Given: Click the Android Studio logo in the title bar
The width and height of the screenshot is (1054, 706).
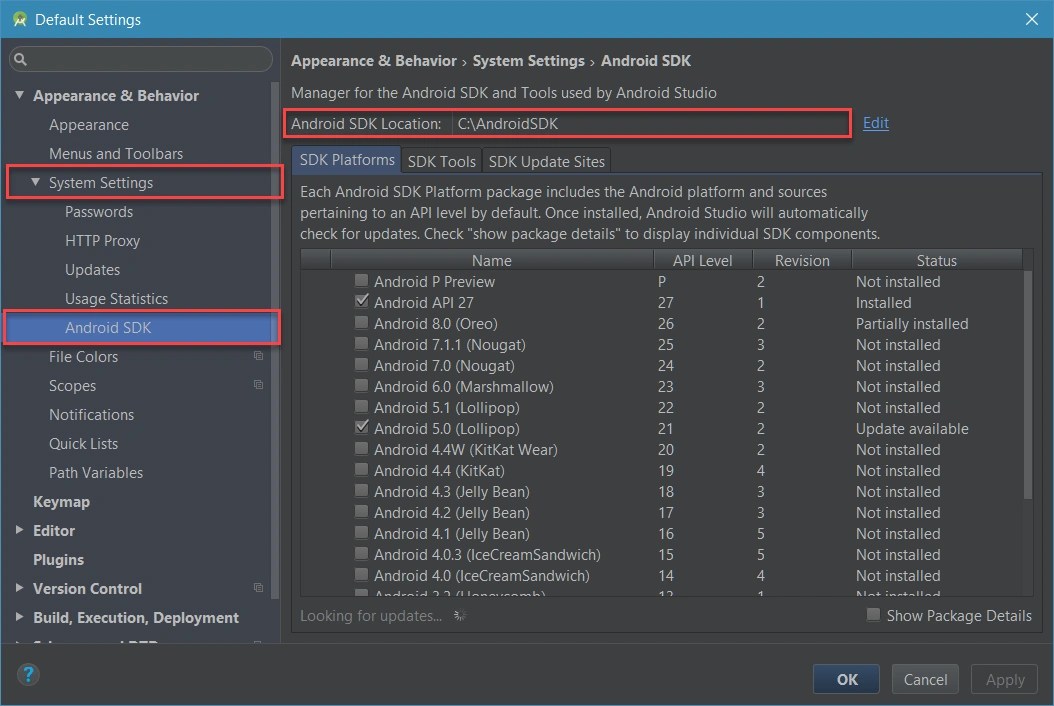Looking at the screenshot, I should pyautogui.click(x=21, y=19).
